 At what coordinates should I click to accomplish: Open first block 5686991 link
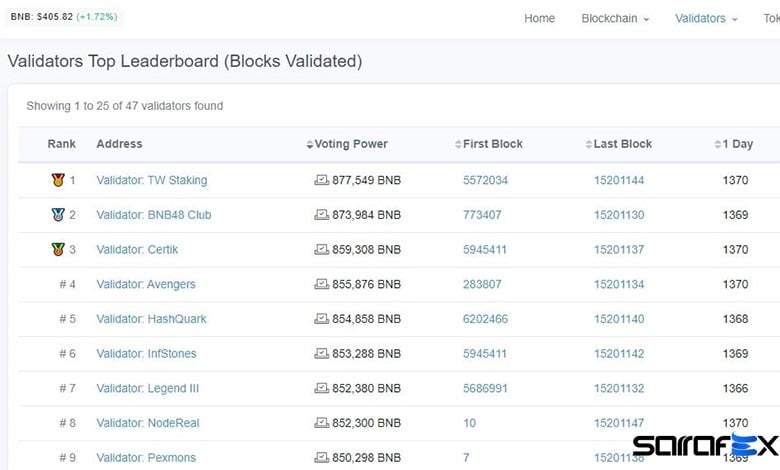(485, 388)
